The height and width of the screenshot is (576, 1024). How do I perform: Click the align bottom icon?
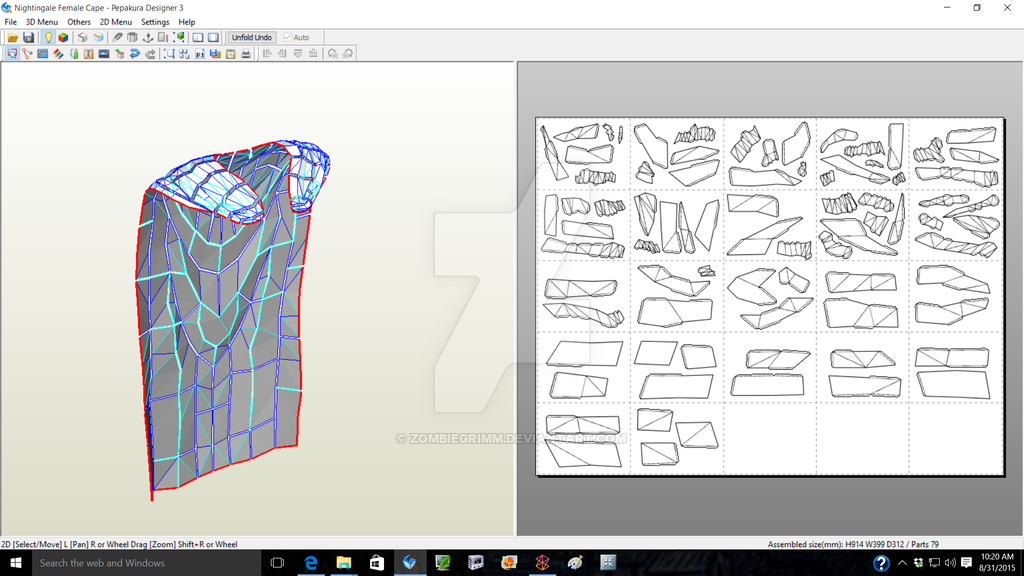pos(313,54)
